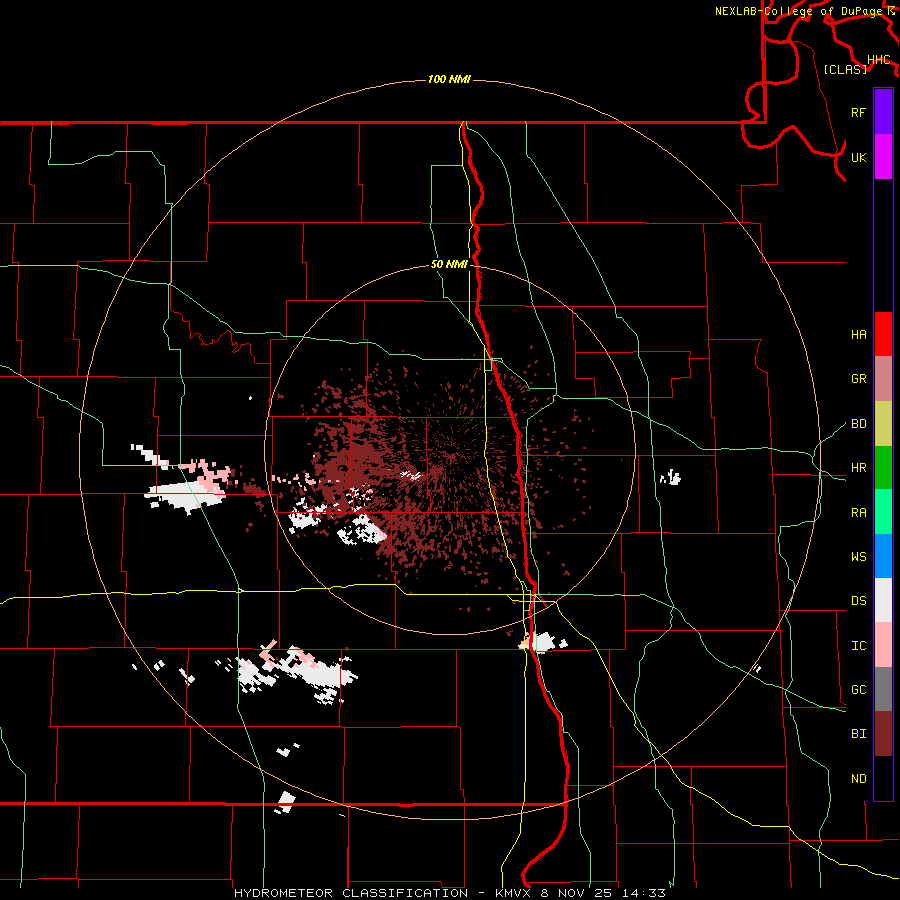Click the RF legend label

[858, 112]
